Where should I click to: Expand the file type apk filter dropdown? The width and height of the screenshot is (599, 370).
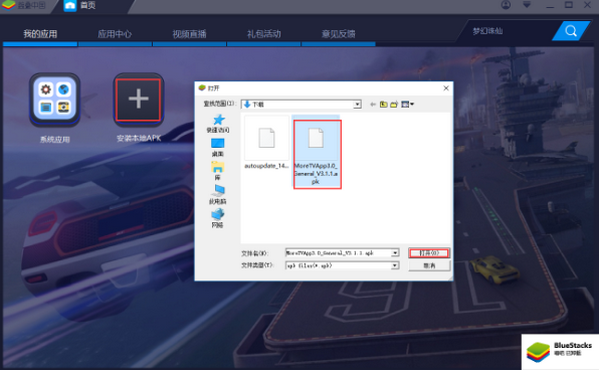tap(395, 265)
